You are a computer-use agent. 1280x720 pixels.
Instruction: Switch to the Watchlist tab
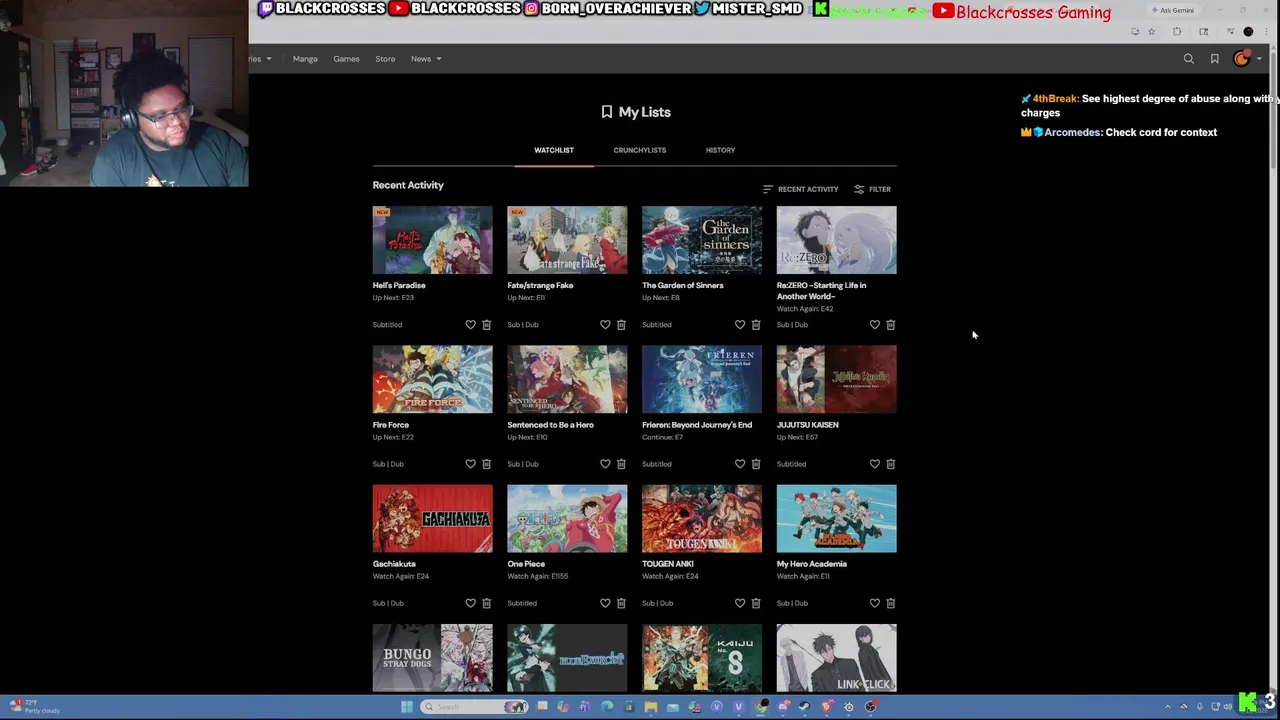[554, 150]
